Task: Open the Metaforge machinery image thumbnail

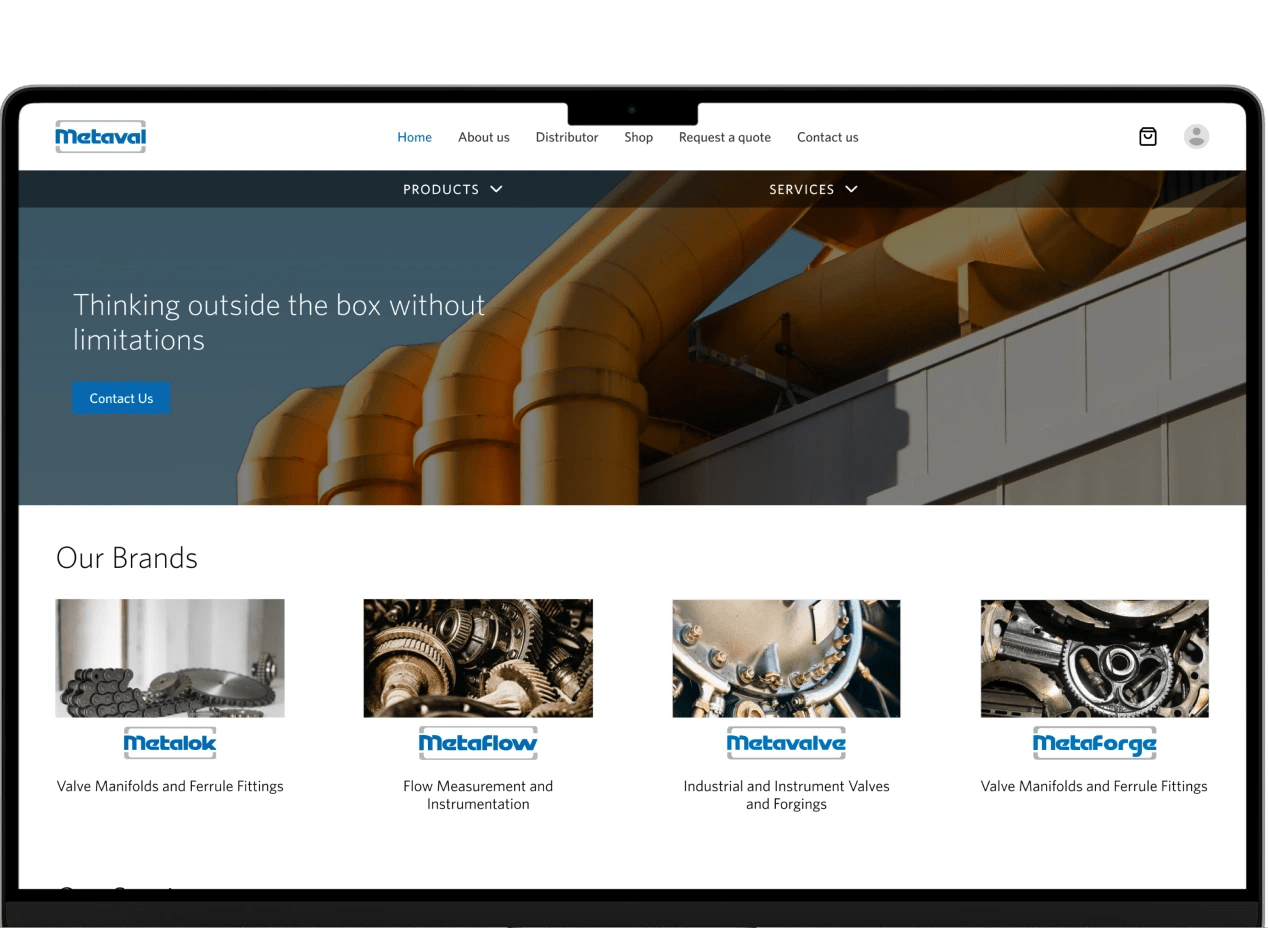Action: coord(1095,658)
